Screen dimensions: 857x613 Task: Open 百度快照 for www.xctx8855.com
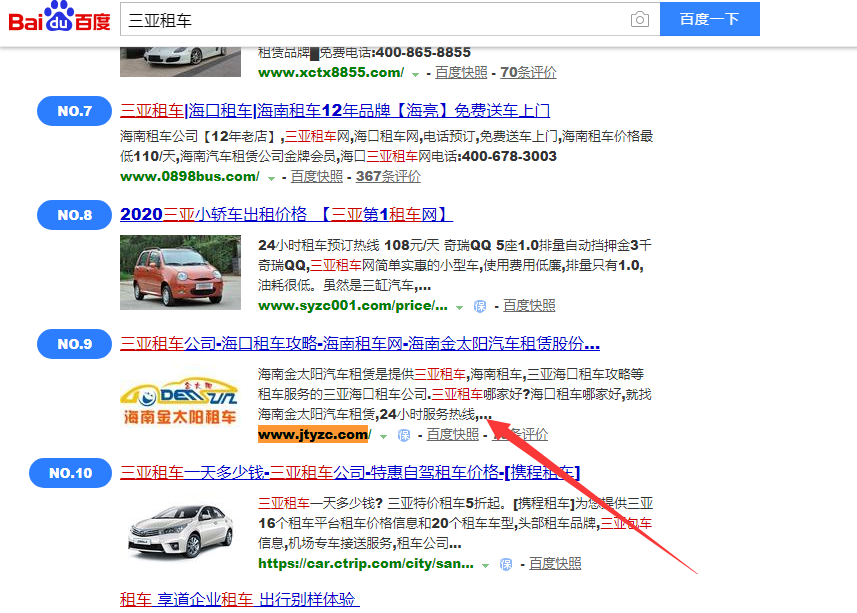(x=461, y=72)
